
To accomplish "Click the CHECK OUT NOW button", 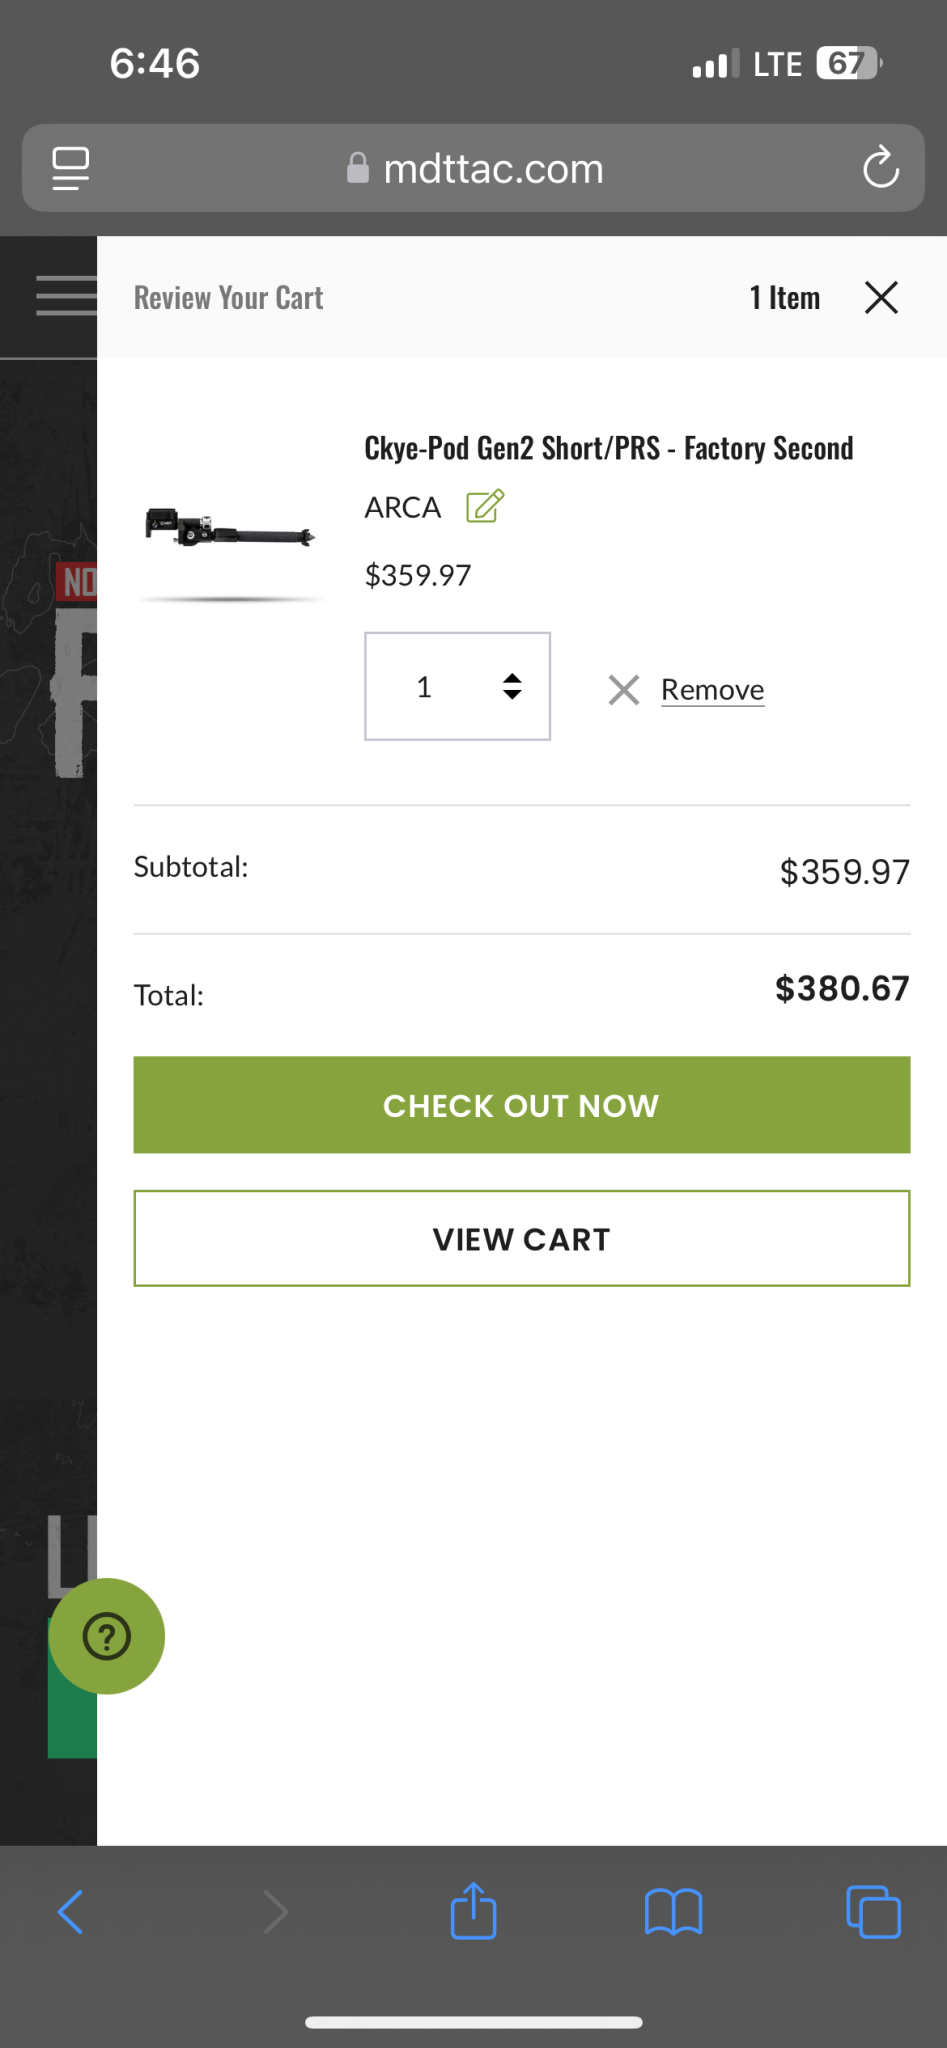I will 522,1105.
